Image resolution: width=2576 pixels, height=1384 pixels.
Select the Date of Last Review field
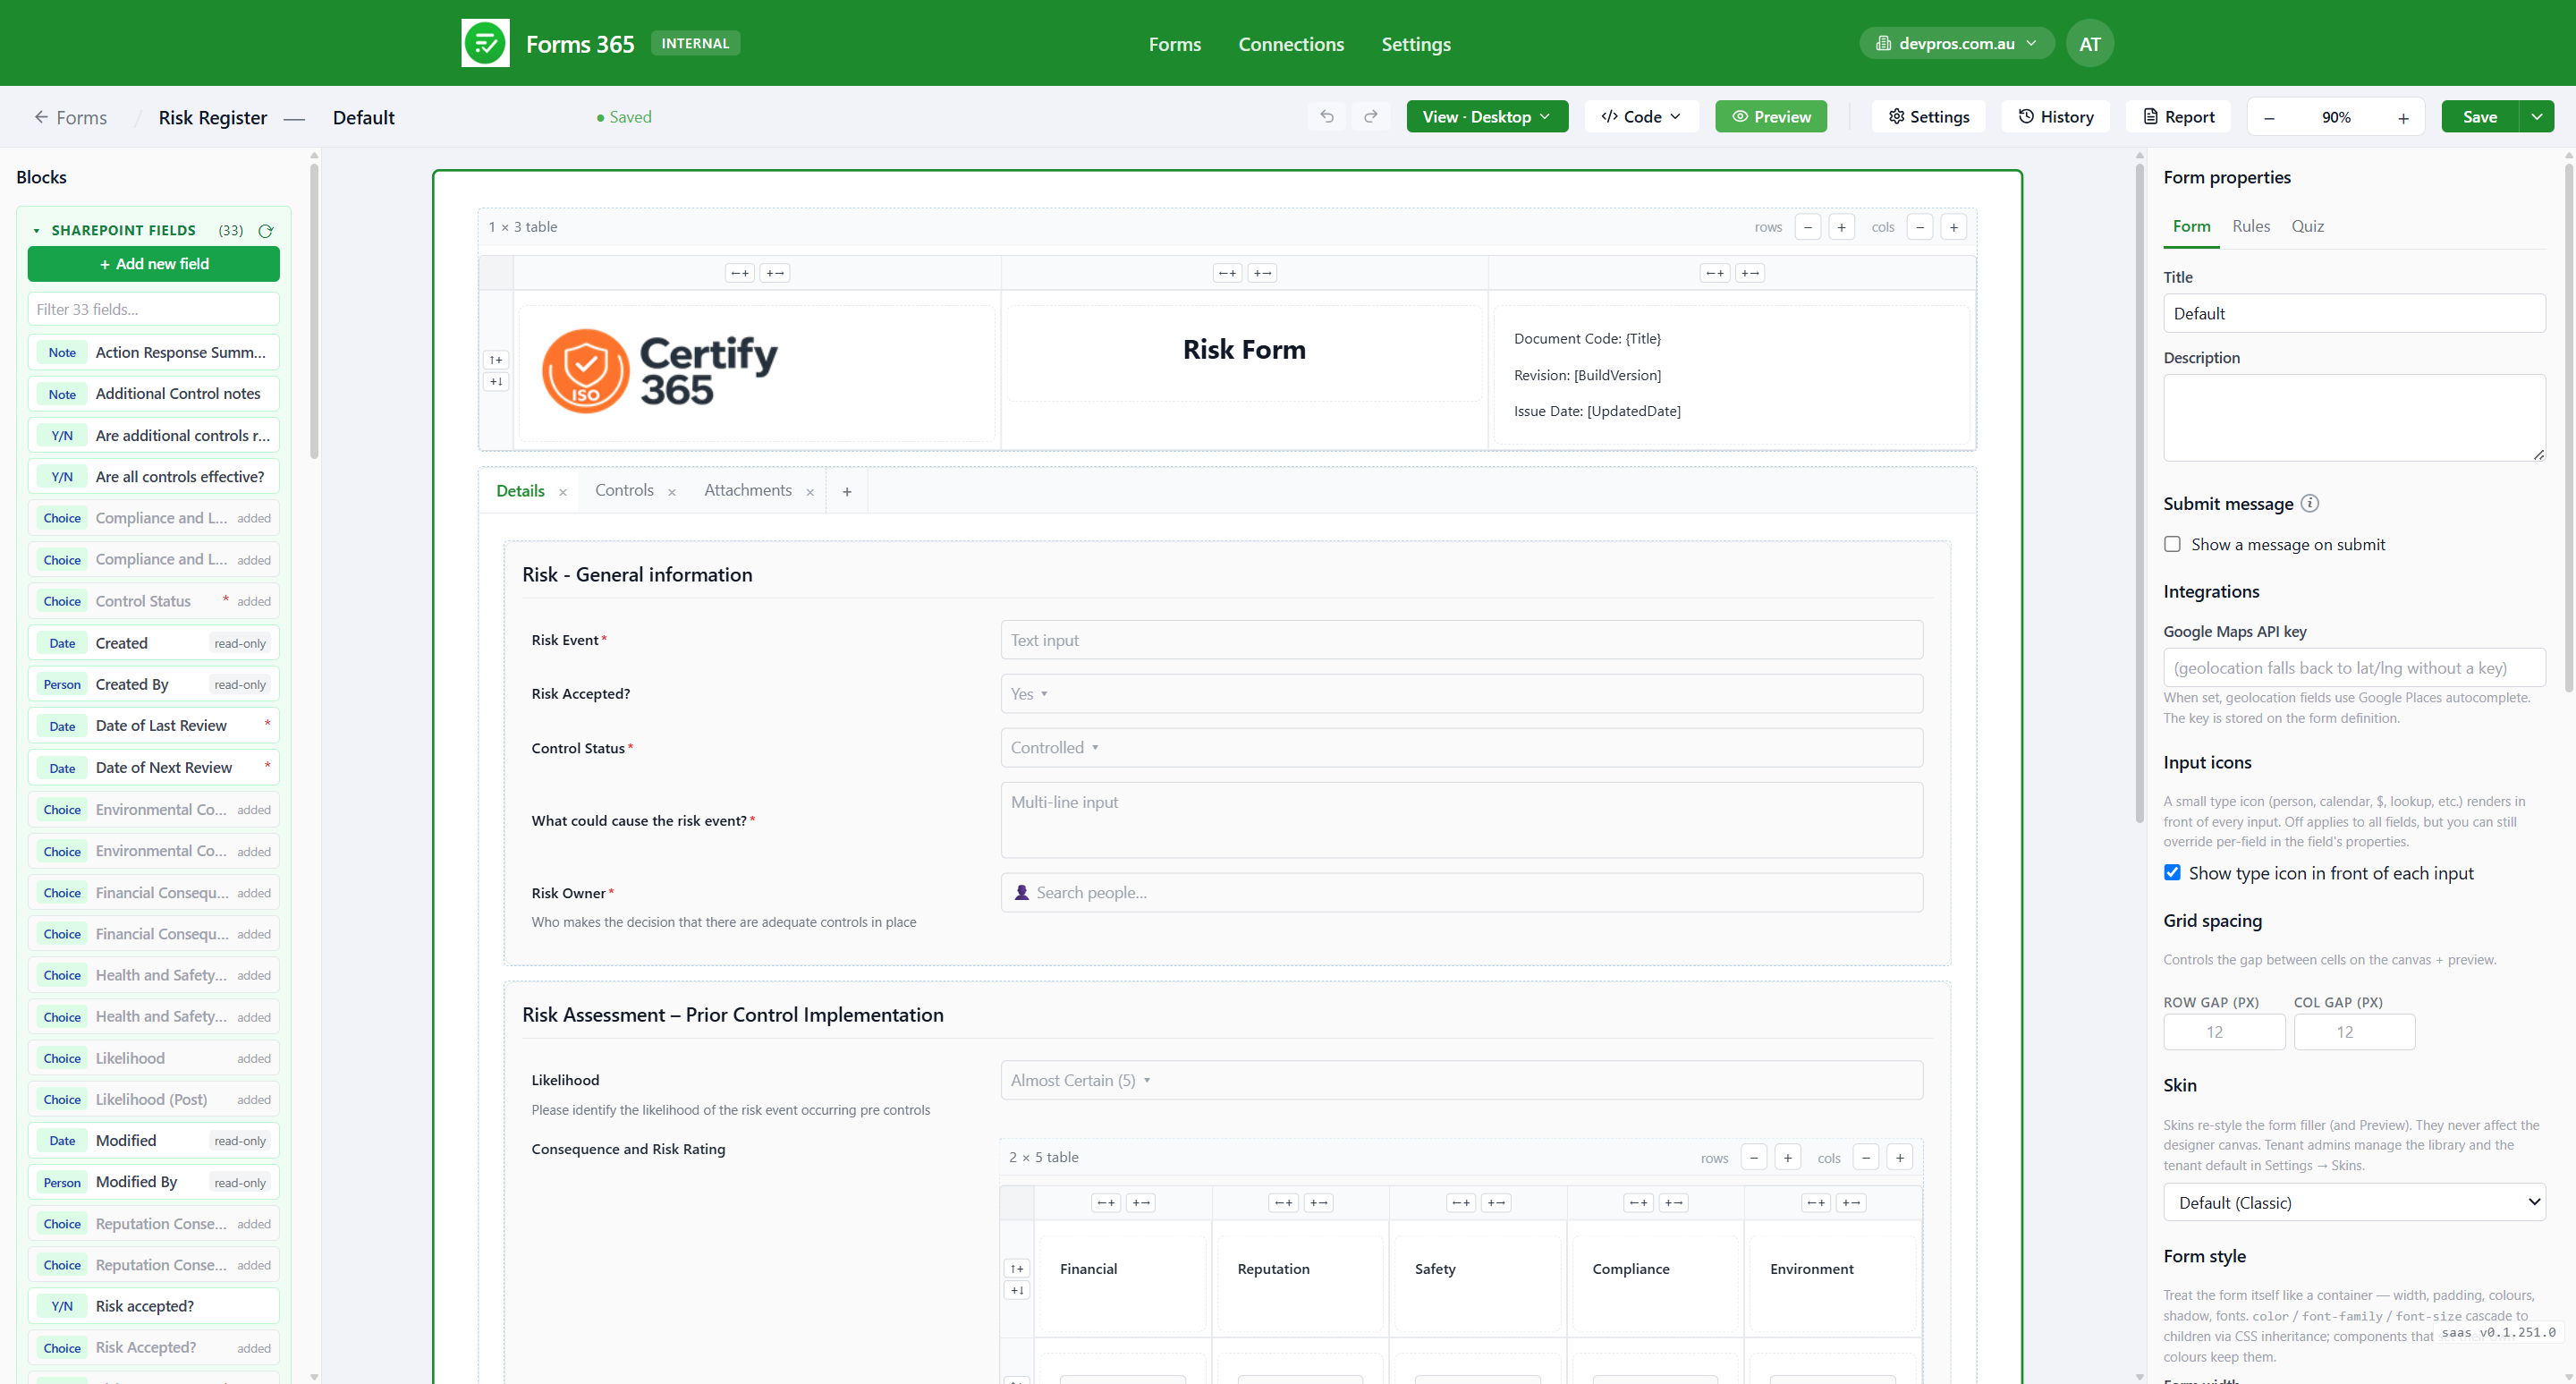click(154, 726)
